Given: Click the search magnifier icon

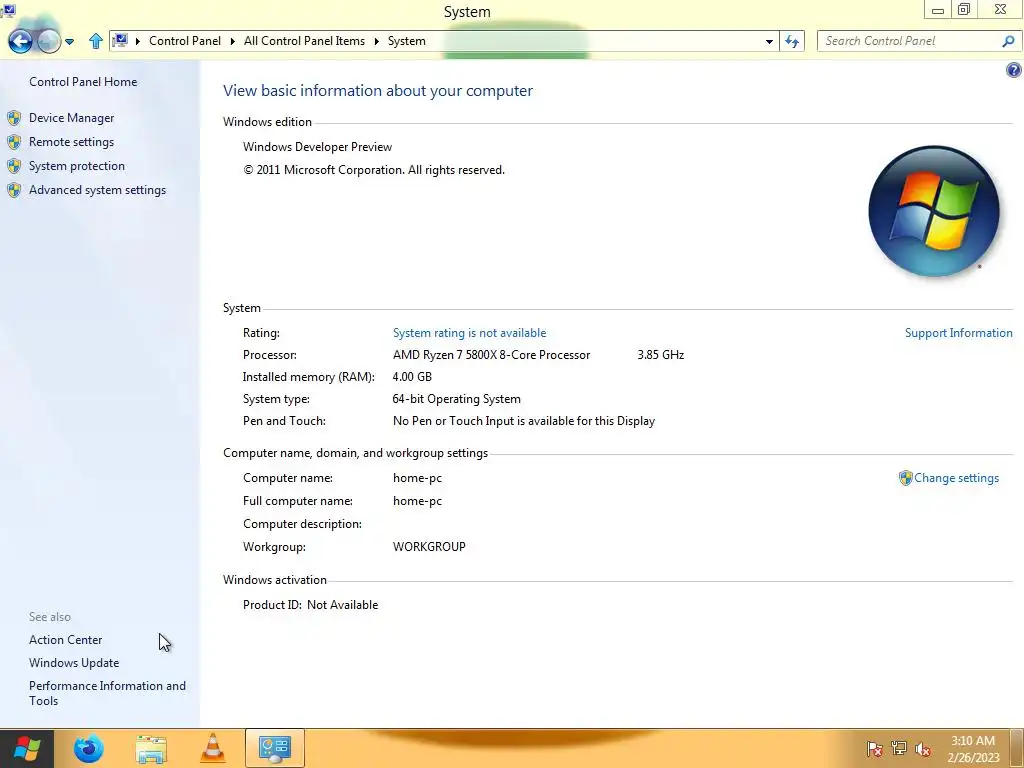Looking at the screenshot, I should 1008,41.
